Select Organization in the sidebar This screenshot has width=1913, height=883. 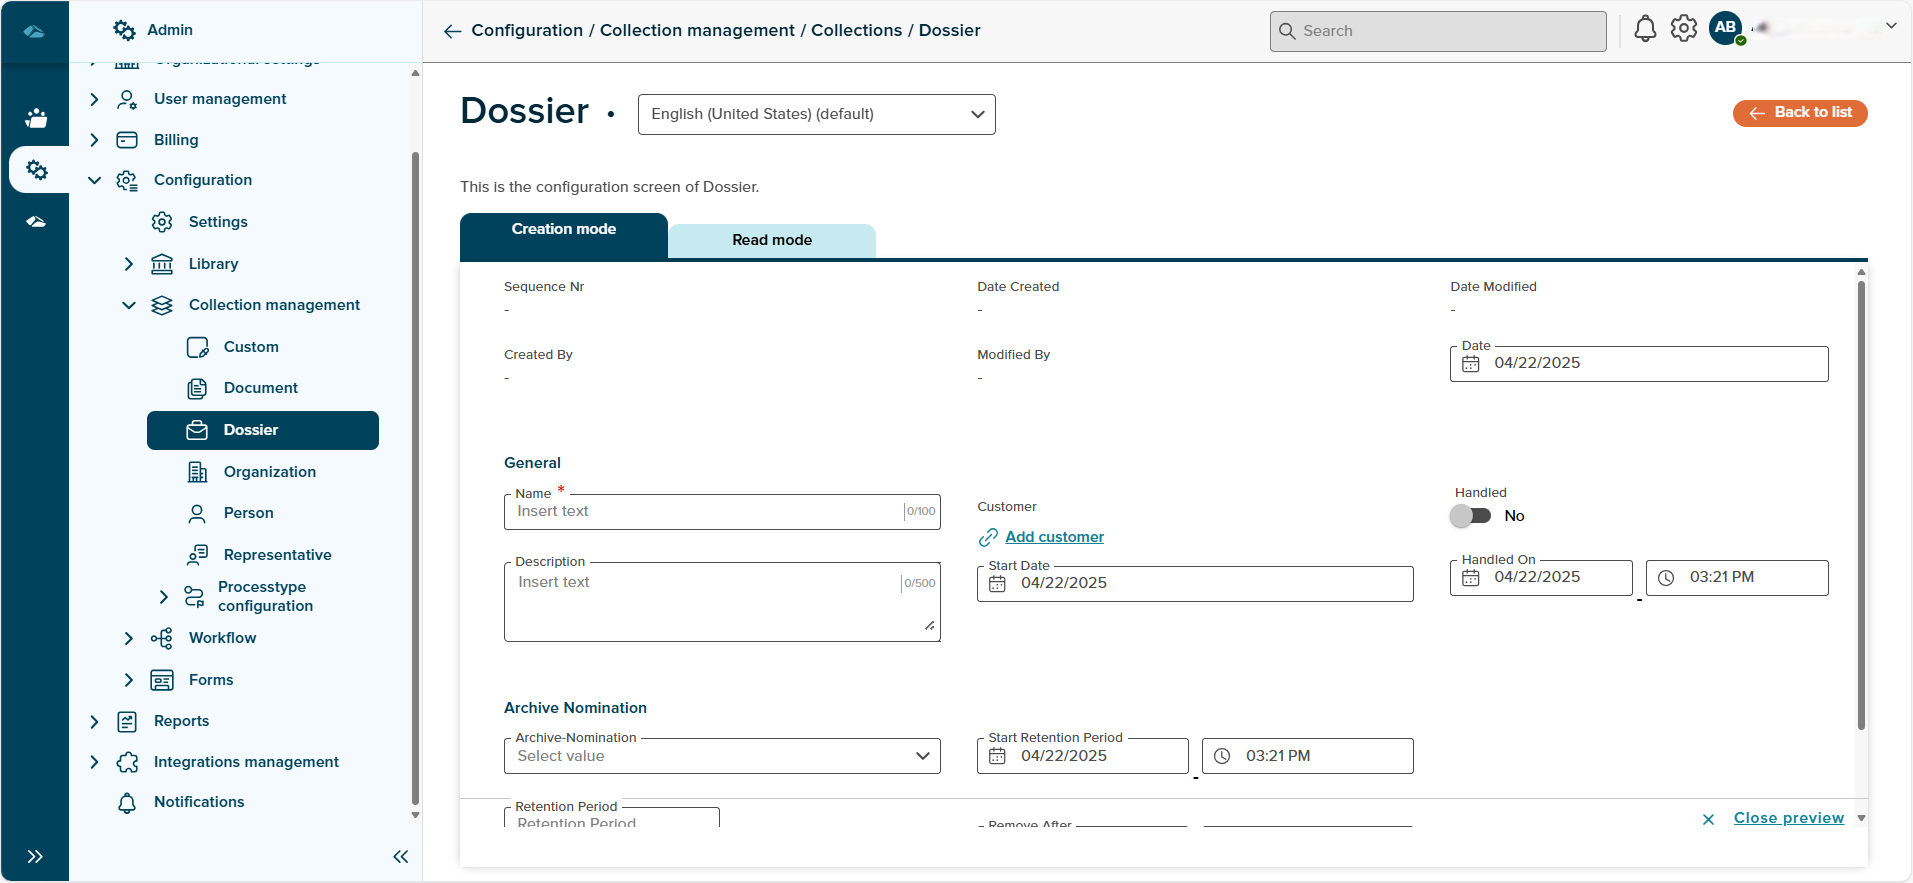coord(269,472)
